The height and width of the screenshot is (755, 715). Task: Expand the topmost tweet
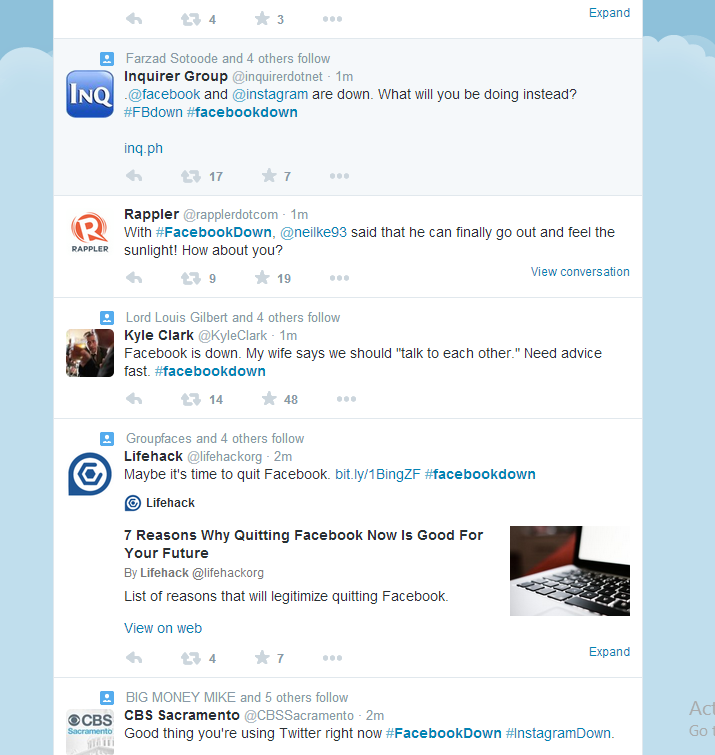point(609,13)
